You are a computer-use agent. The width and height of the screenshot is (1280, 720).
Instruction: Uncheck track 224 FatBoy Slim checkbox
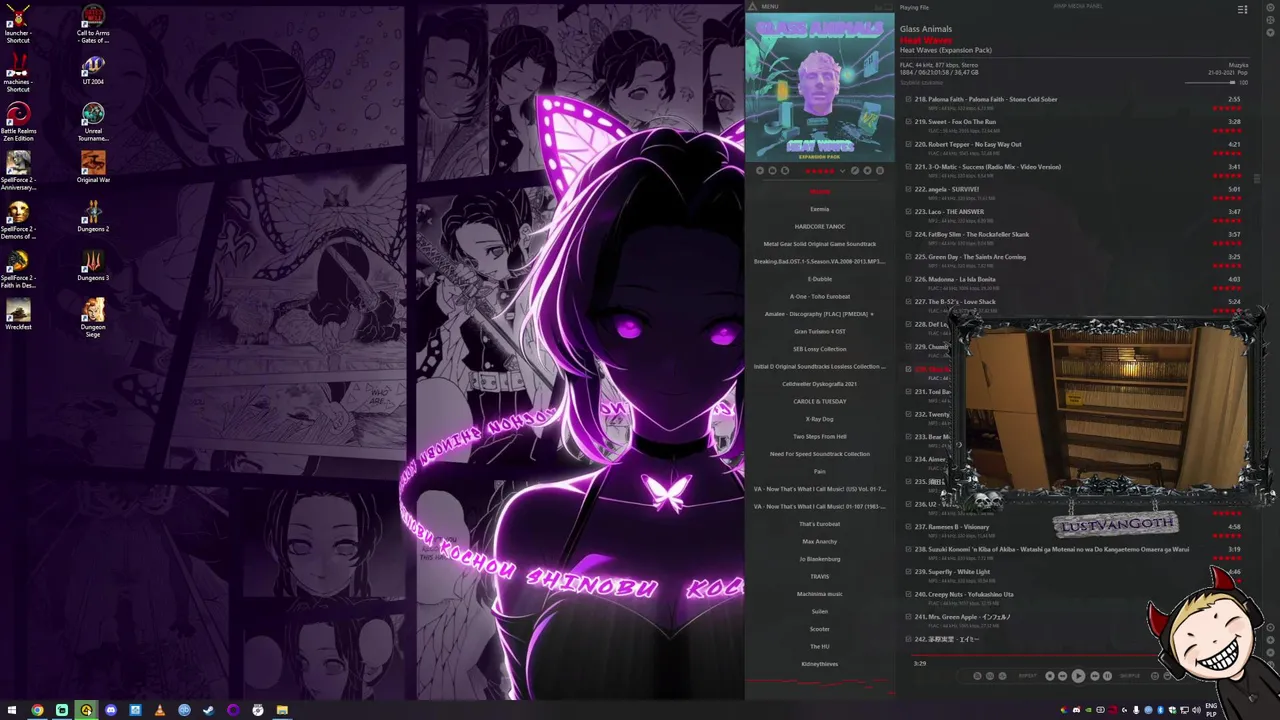click(x=908, y=234)
